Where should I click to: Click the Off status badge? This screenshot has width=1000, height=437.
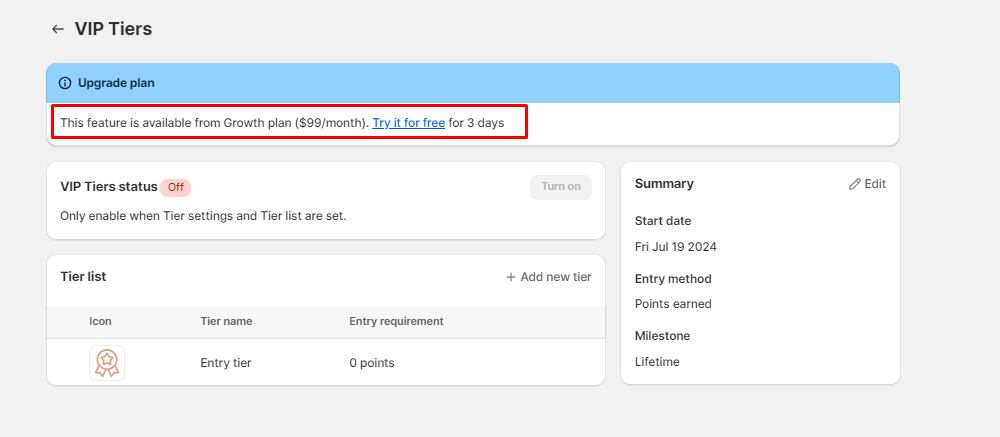click(x=175, y=187)
